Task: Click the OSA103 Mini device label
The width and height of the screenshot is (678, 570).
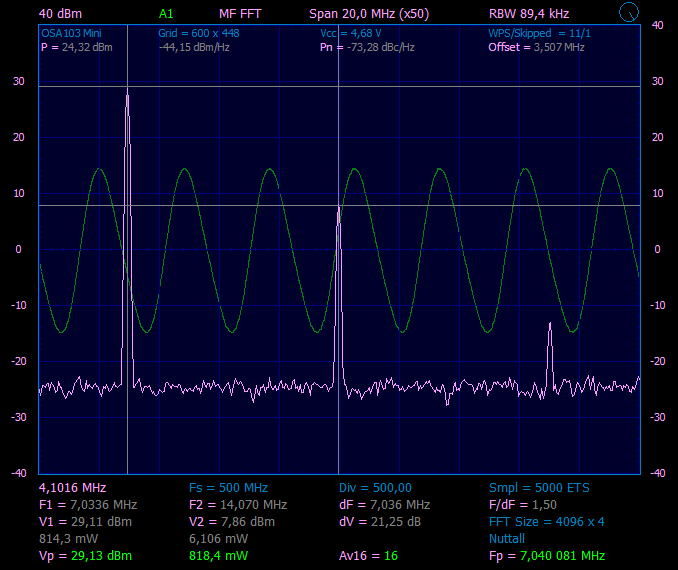Action: pyautogui.click(x=71, y=33)
